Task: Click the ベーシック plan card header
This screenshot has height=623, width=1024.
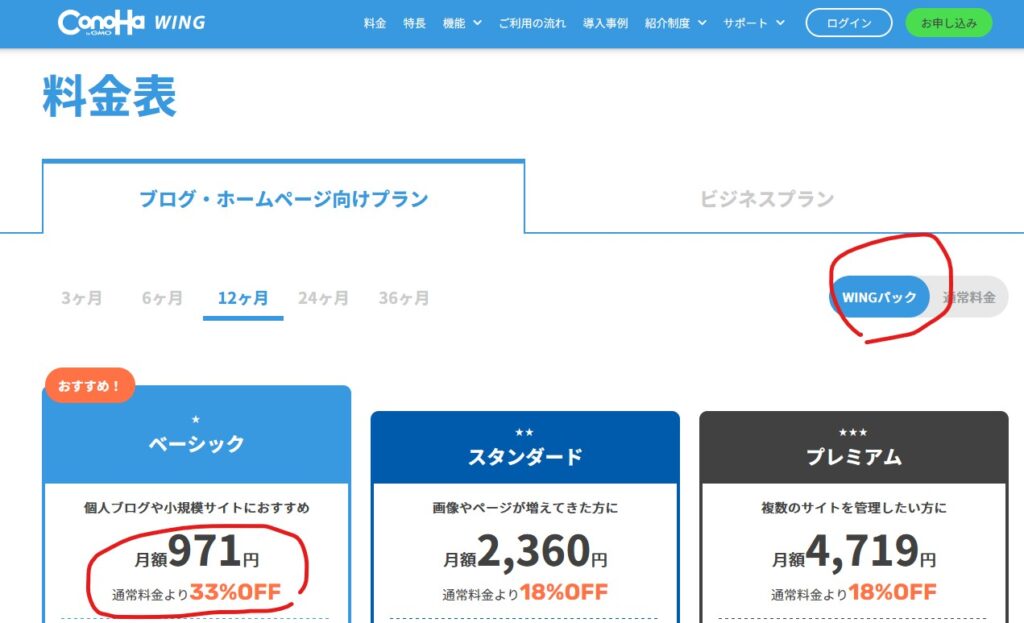Action: click(197, 443)
